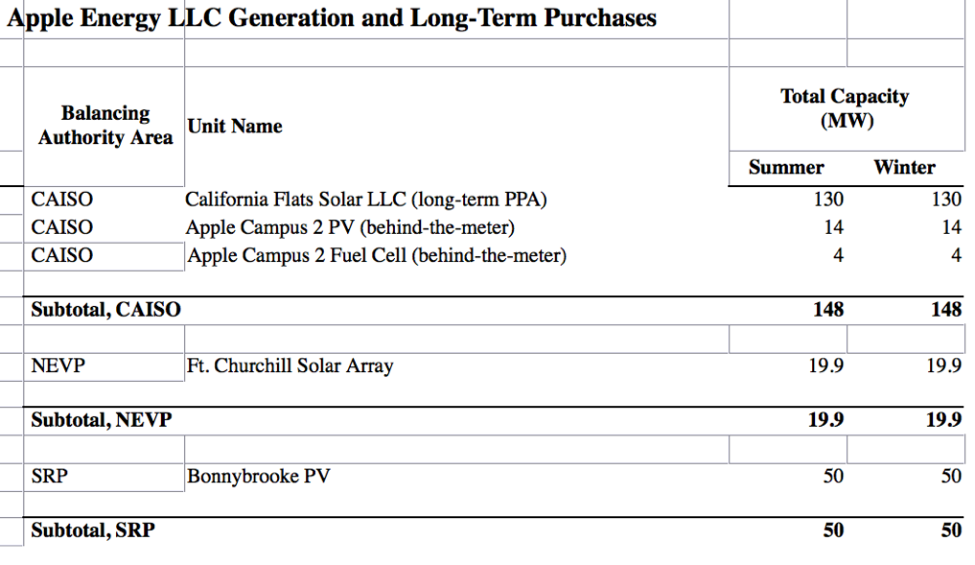Select the "Balancing Authority Area" header cell

105,126
